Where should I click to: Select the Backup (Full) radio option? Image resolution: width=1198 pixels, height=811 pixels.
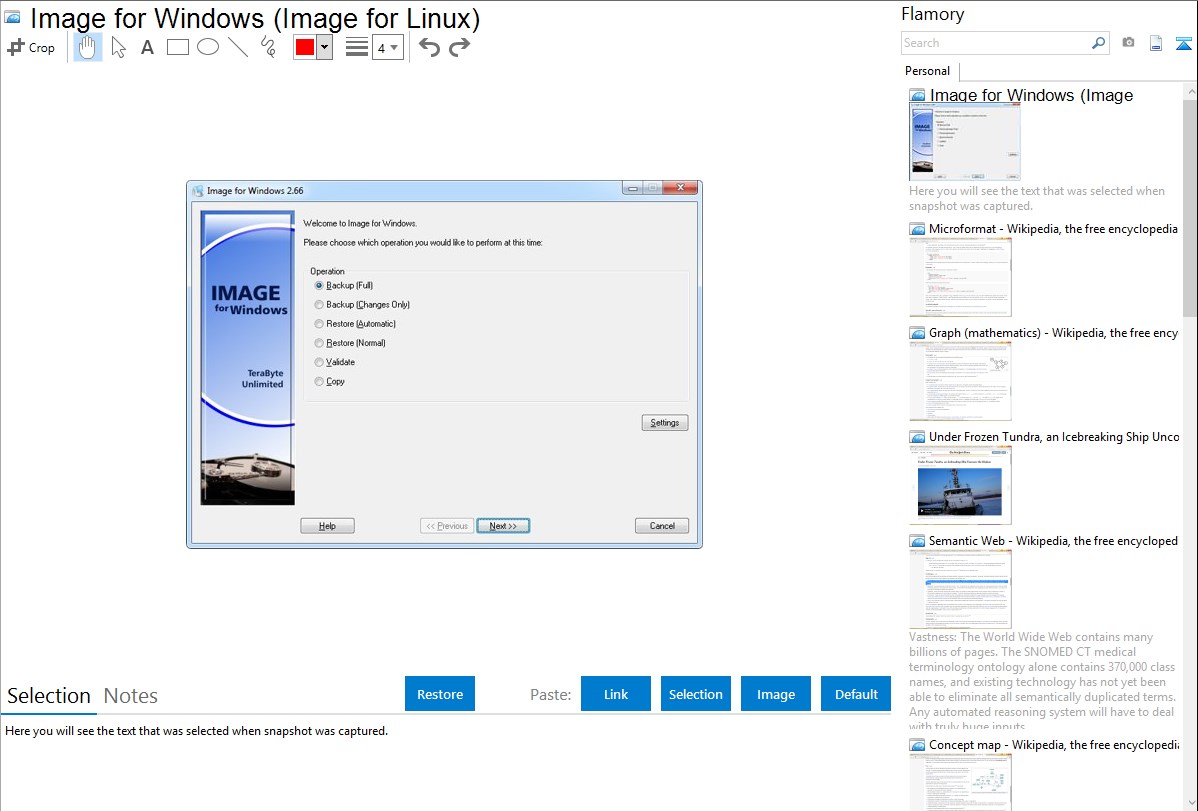point(319,286)
